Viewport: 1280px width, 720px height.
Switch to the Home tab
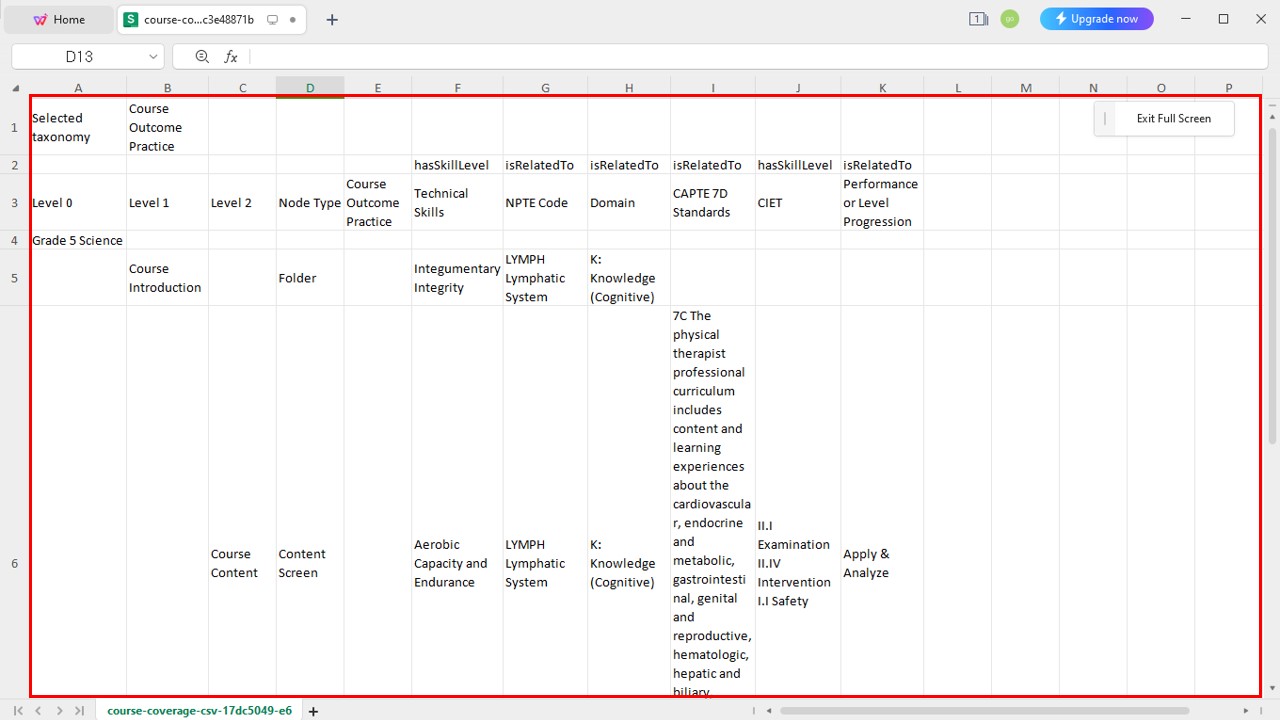pyautogui.click(x=58, y=19)
